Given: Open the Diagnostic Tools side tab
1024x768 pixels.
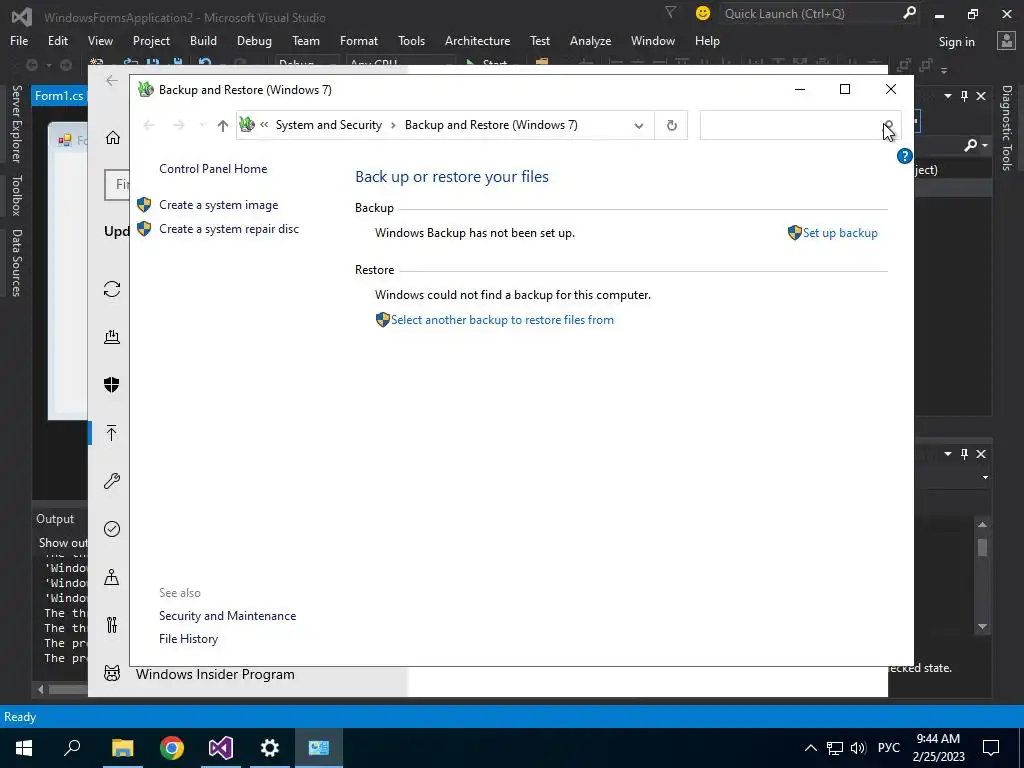Looking at the screenshot, I should click(1006, 128).
